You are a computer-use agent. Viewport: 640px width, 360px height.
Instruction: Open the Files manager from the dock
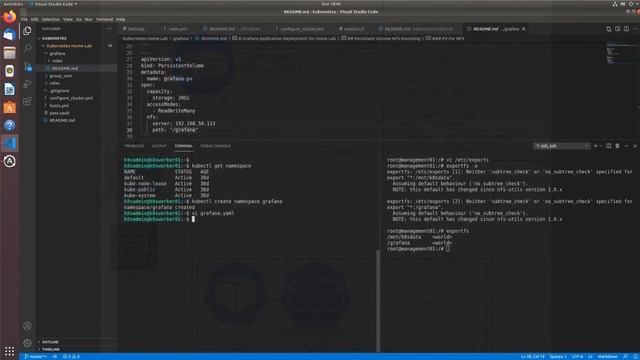(x=9, y=53)
